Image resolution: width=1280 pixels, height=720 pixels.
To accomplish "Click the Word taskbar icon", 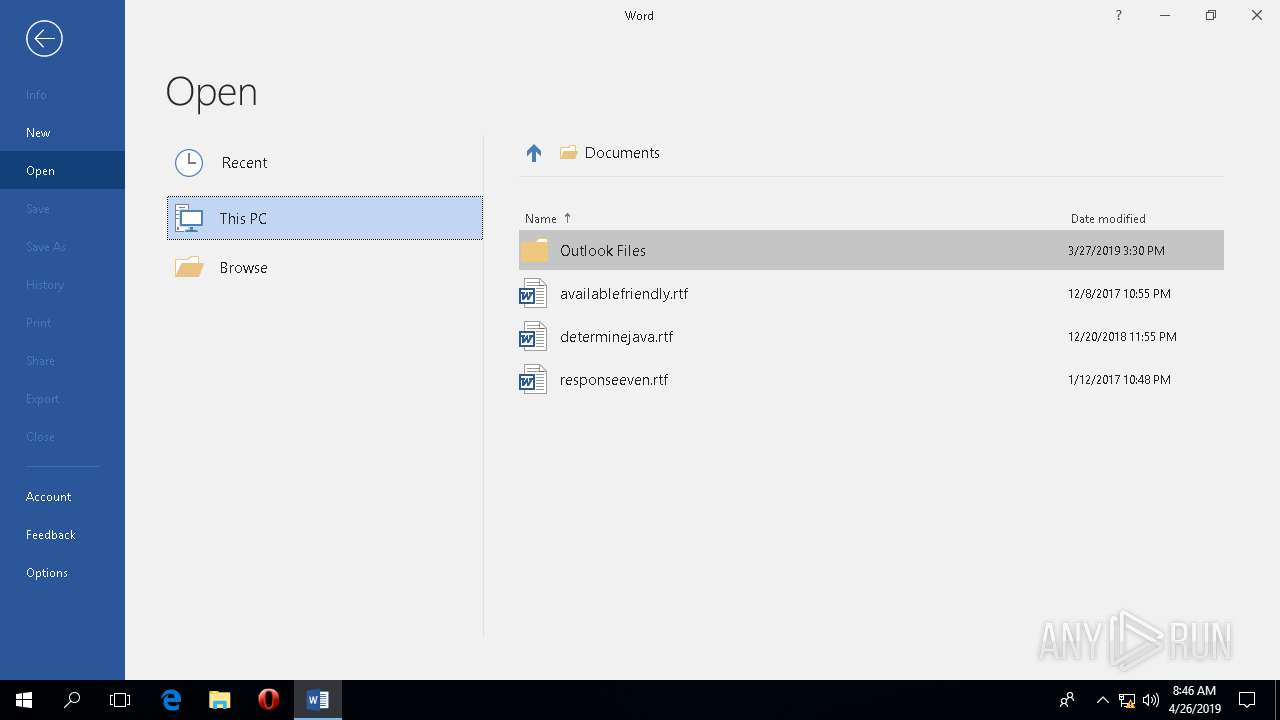I will click(318, 700).
